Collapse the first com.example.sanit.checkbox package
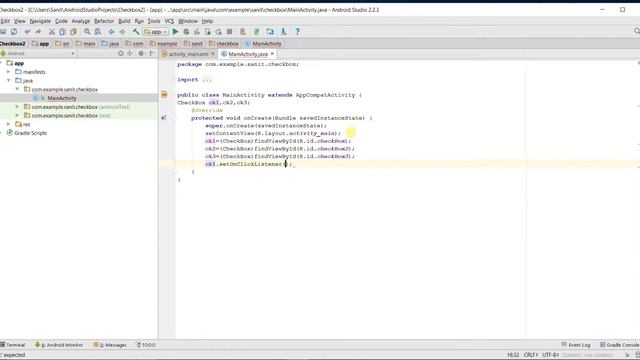Screen dimensions: 640x360 17,89
